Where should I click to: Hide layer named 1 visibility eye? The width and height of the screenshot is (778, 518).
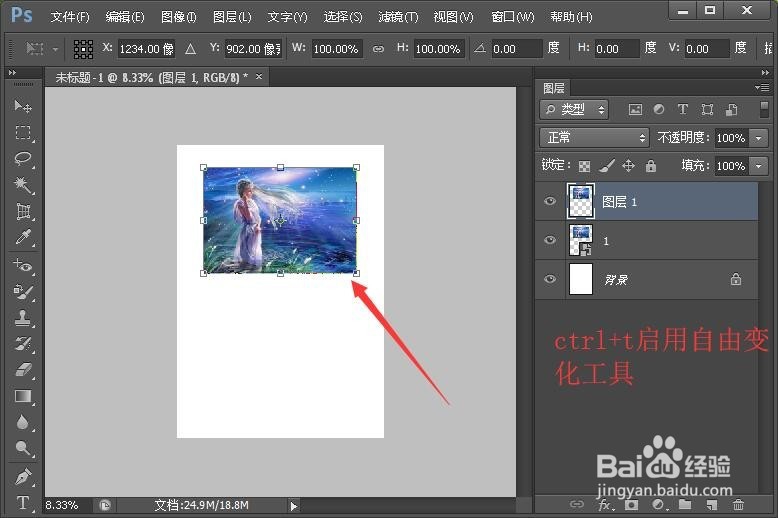(550, 240)
